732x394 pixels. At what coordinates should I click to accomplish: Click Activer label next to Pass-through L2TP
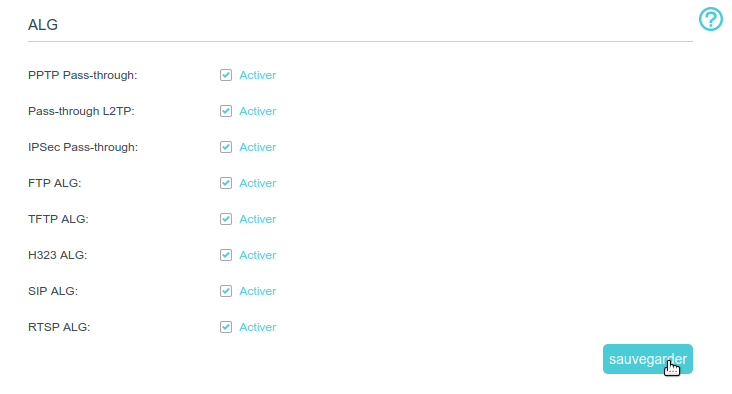coord(258,111)
